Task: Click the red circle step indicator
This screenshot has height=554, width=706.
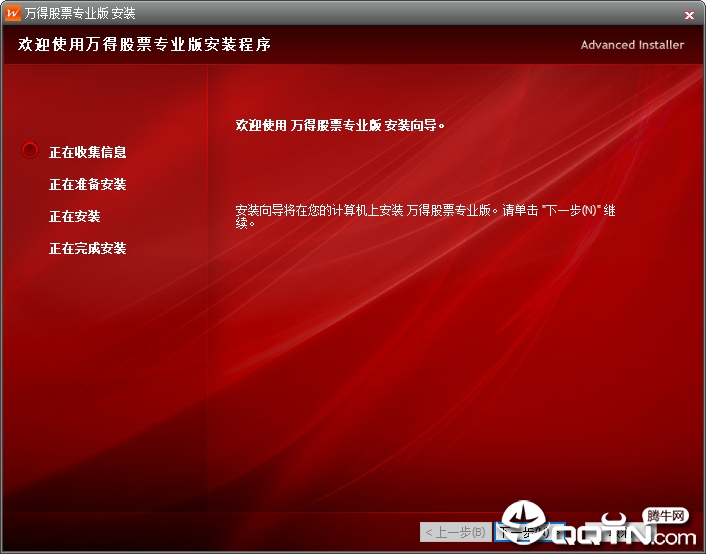Action: (30, 150)
